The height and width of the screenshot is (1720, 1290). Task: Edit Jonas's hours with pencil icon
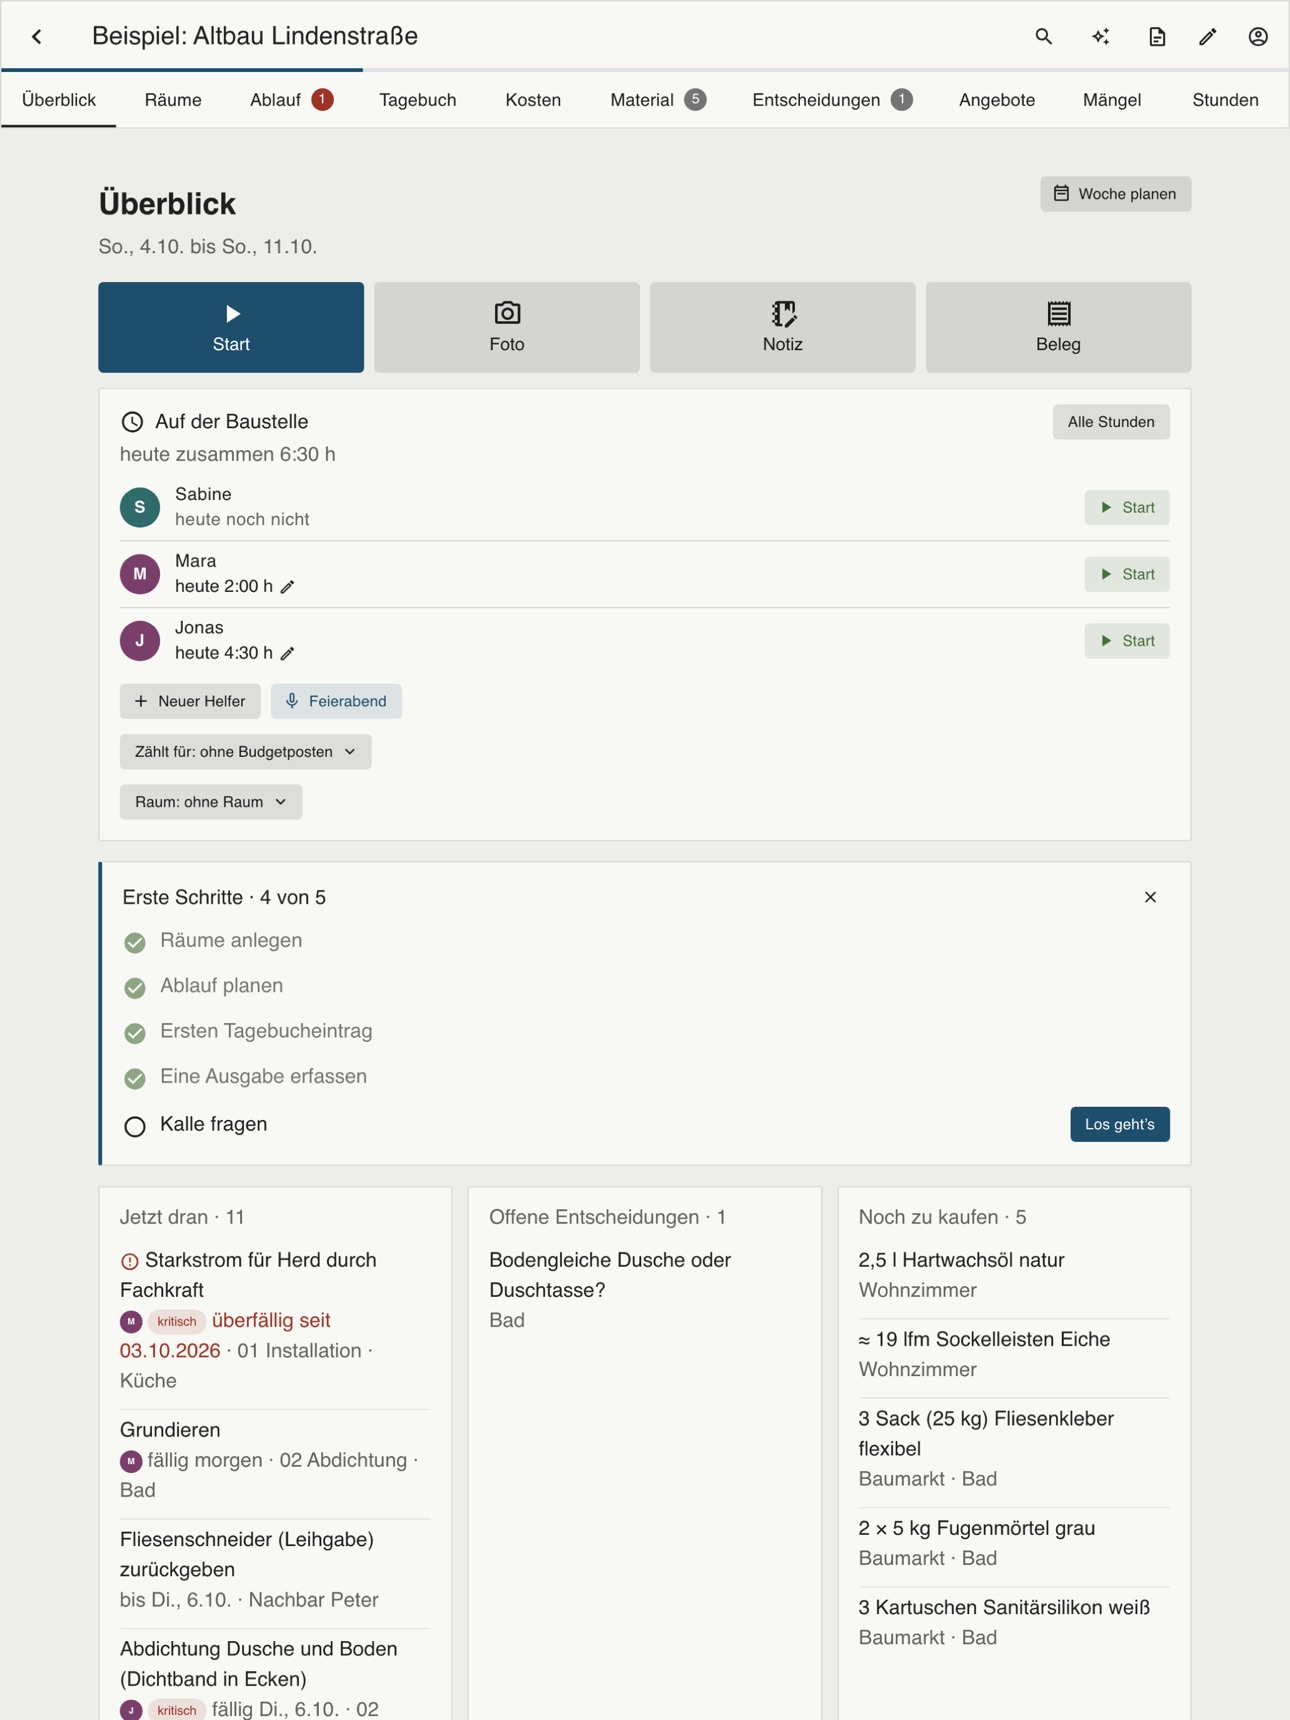tap(288, 654)
